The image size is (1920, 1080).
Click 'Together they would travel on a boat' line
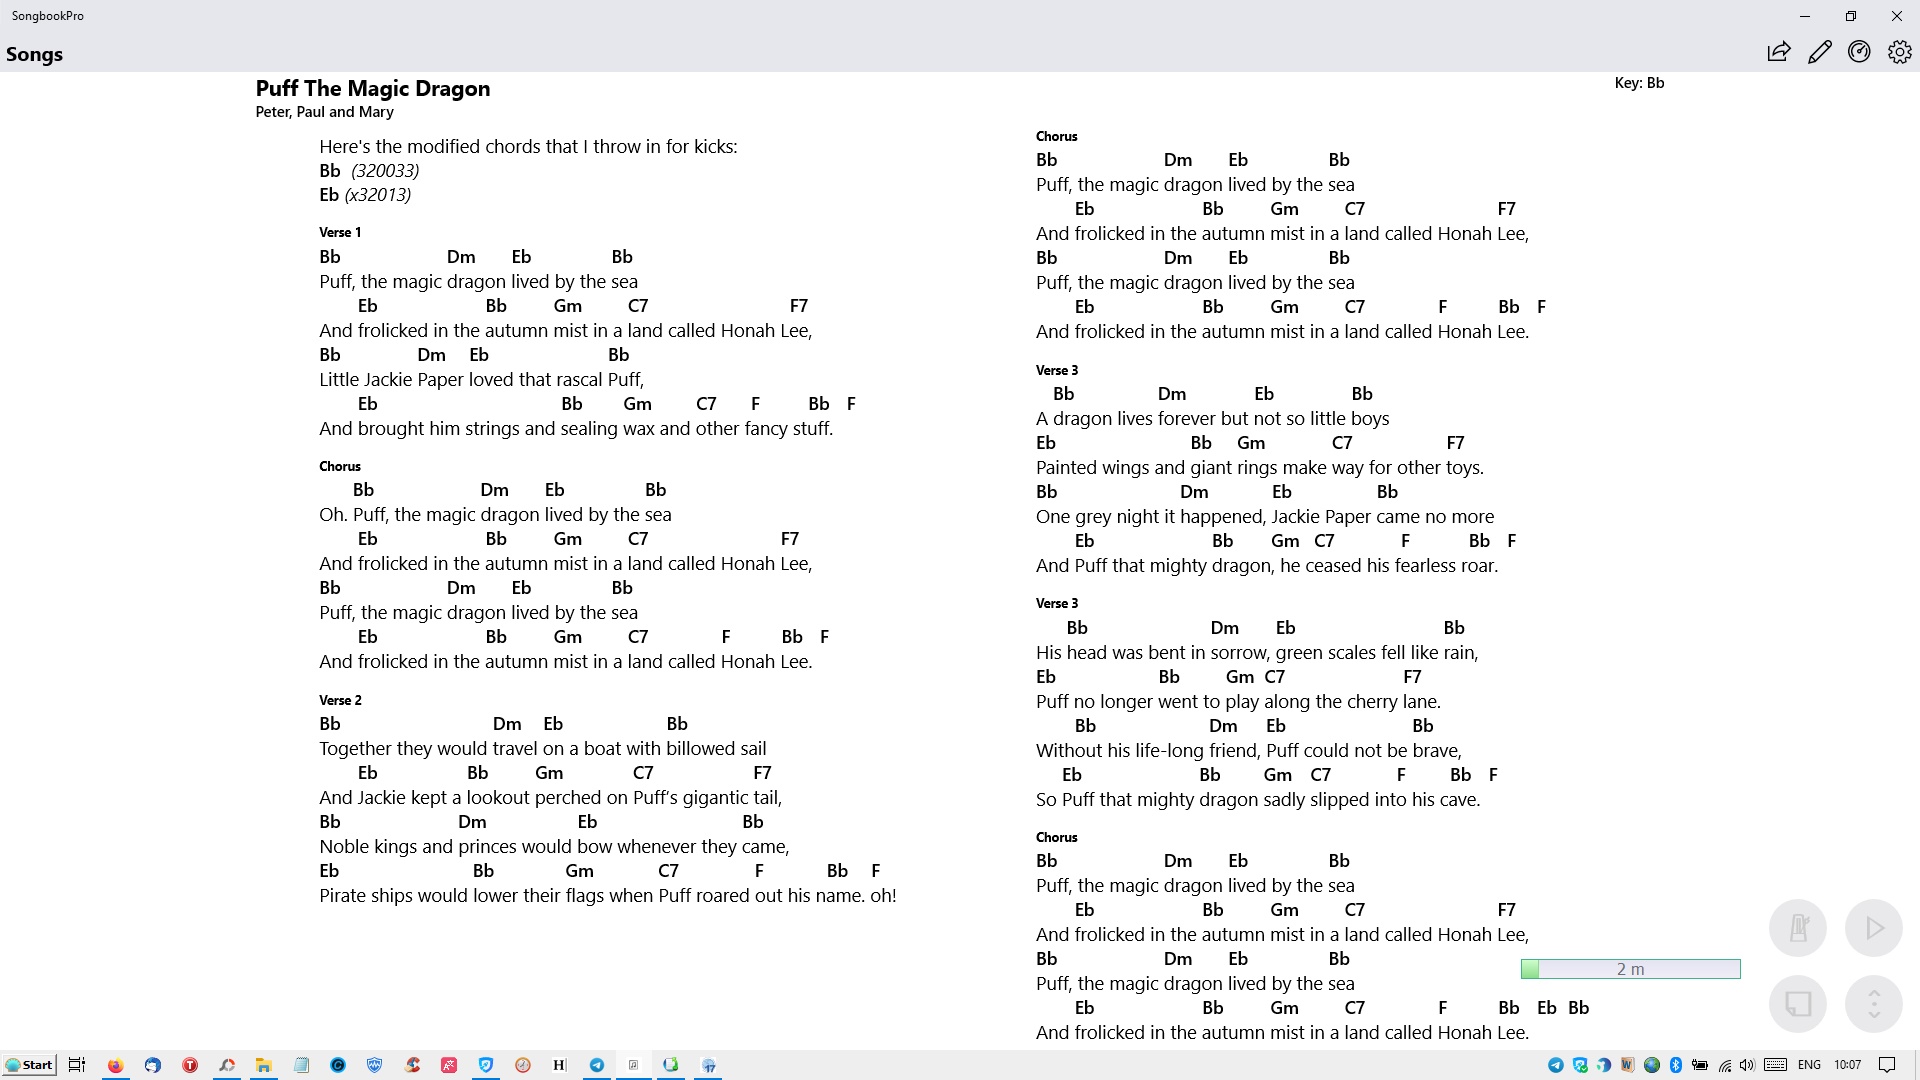[543, 749]
